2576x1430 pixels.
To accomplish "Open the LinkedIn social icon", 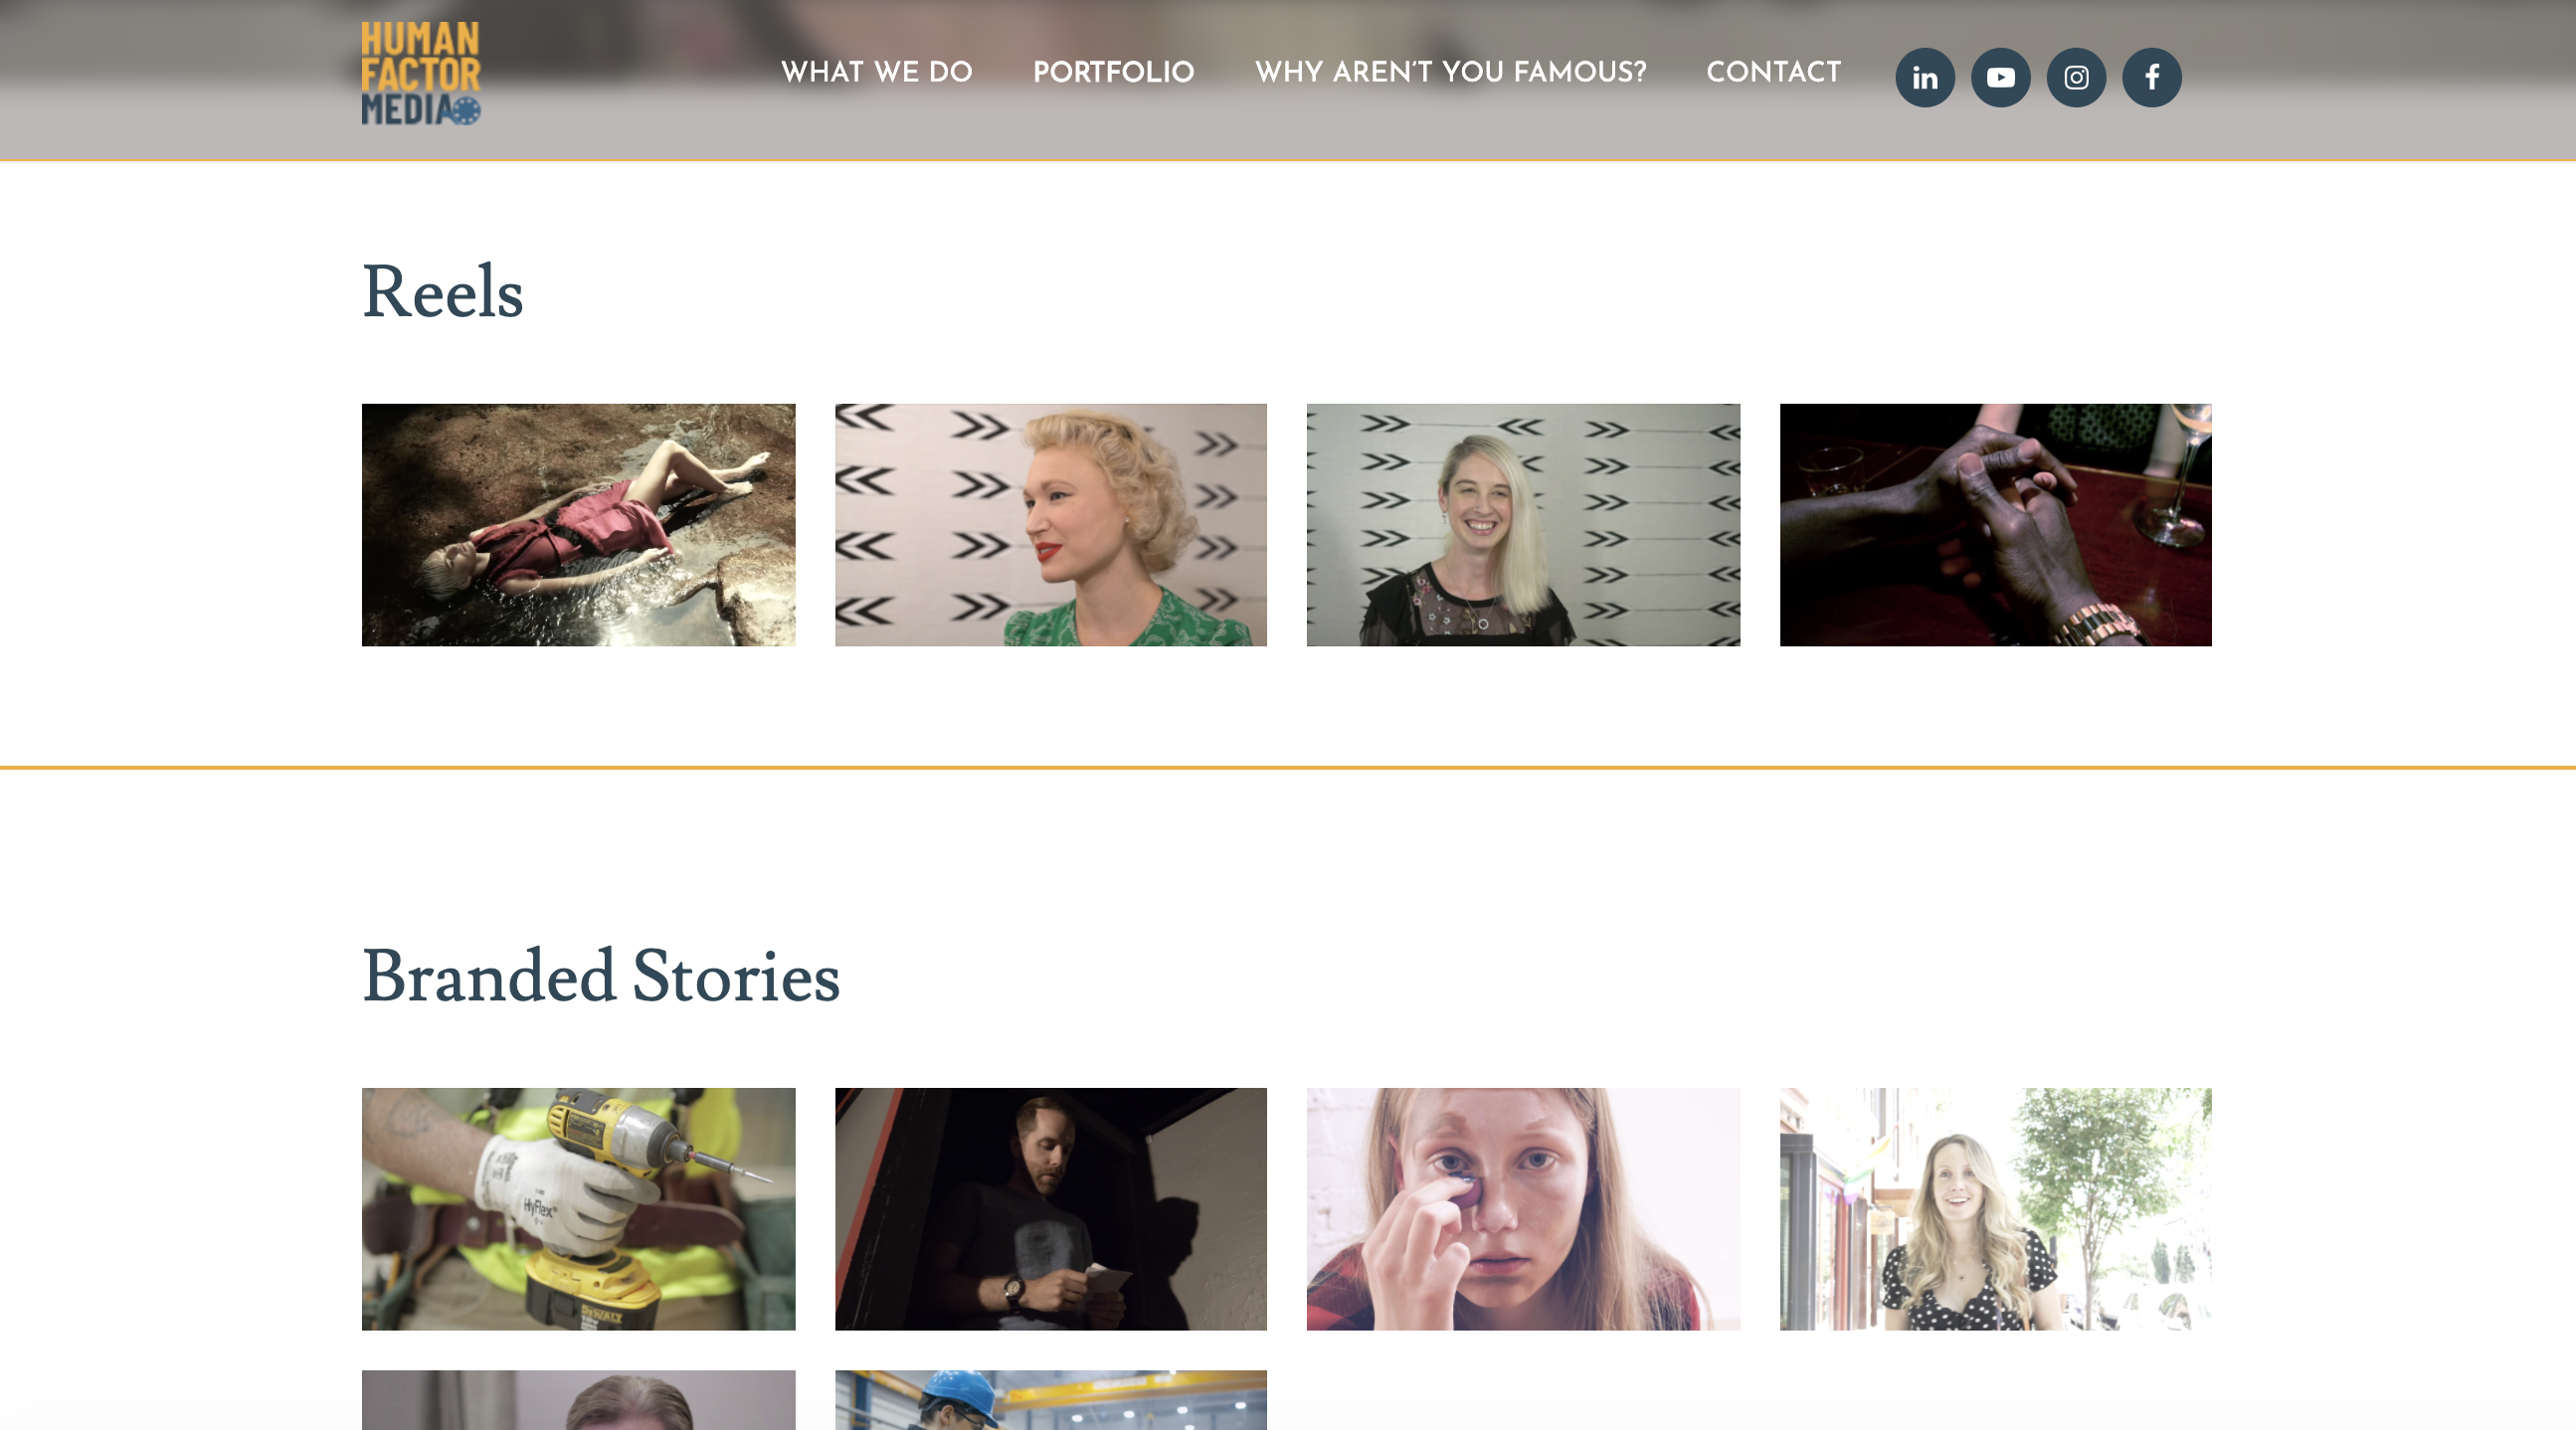I will click(x=1924, y=77).
